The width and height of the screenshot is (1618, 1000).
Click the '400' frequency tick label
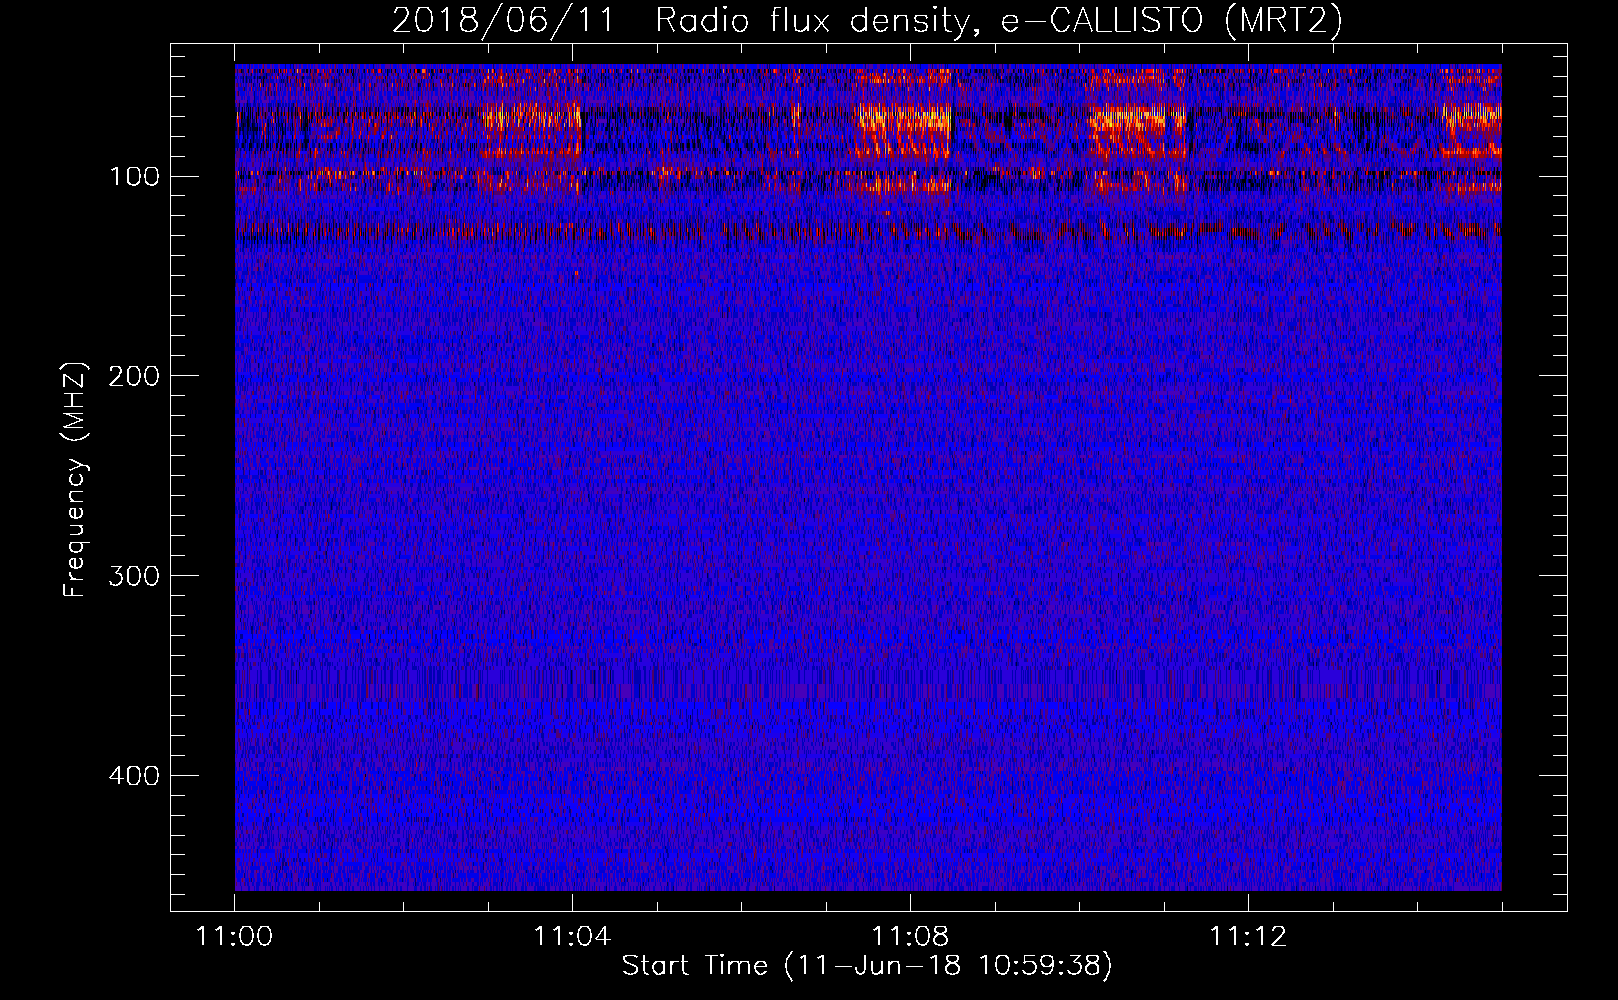(x=135, y=776)
